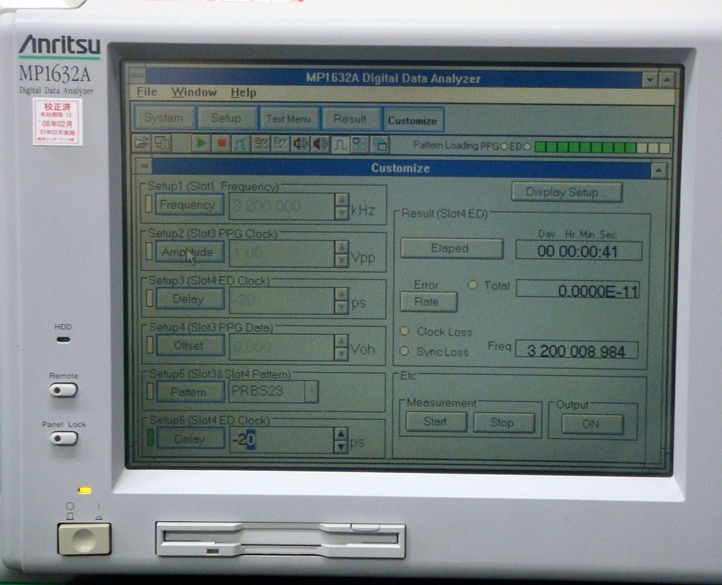Click the measurement Start button
Image resolution: width=722 pixels, height=585 pixels.
[436, 422]
